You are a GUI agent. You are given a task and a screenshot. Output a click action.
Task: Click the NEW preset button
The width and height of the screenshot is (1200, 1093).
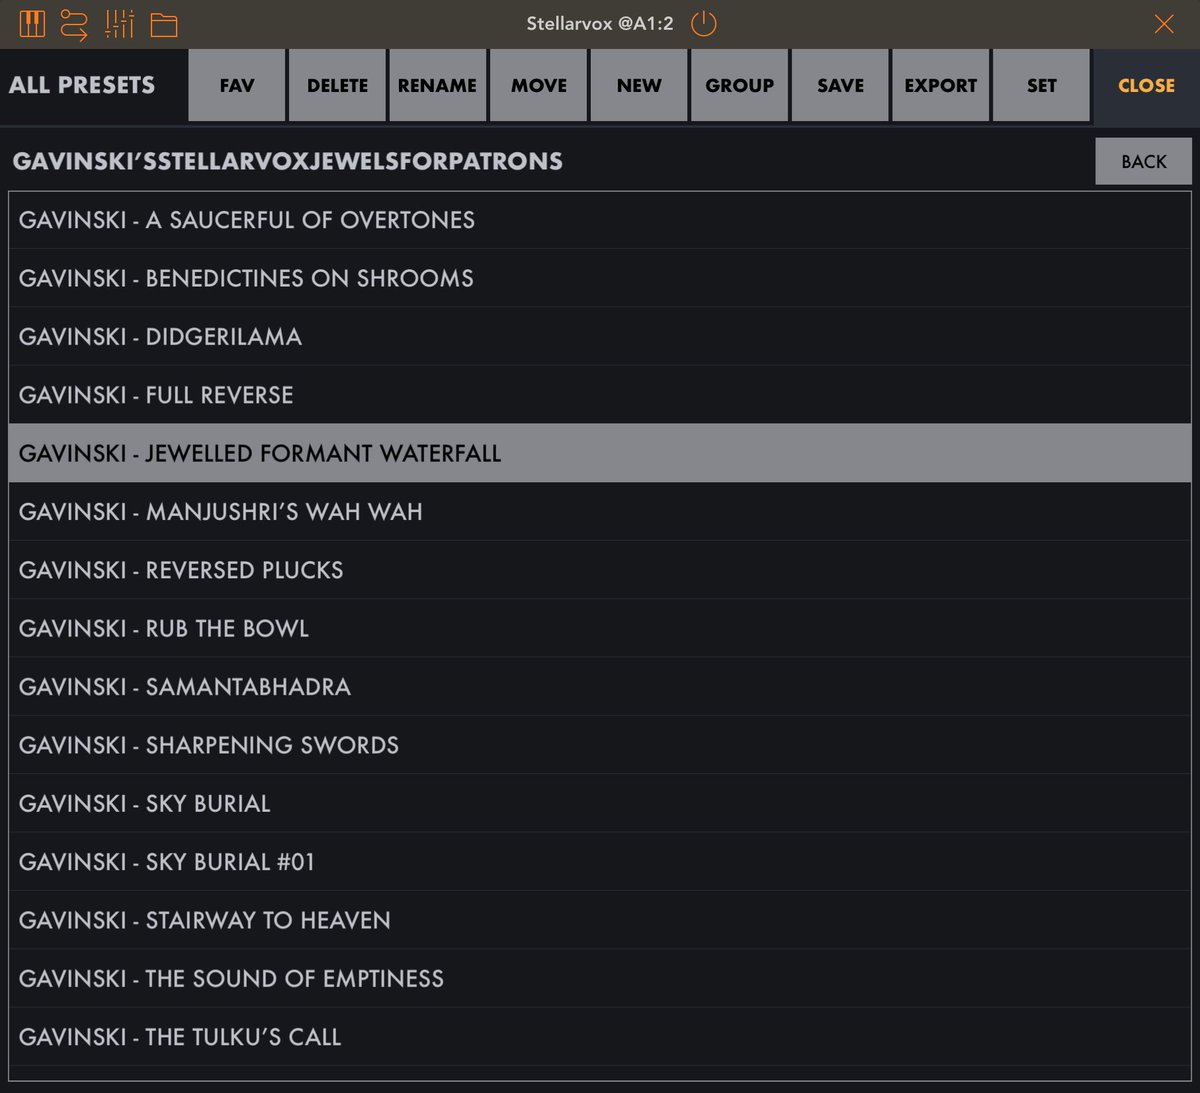click(x=639, y=86)
